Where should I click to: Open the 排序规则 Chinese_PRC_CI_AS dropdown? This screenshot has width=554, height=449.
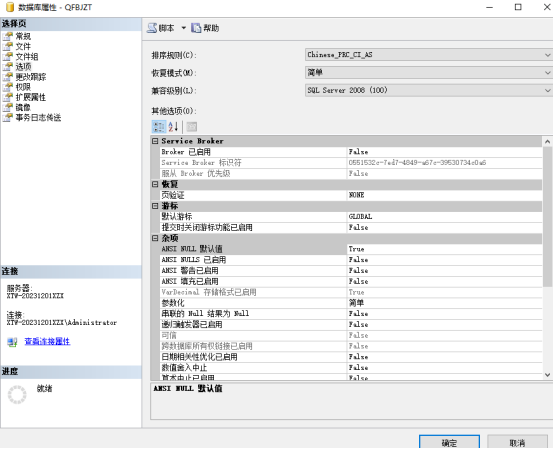pos(429,55)
